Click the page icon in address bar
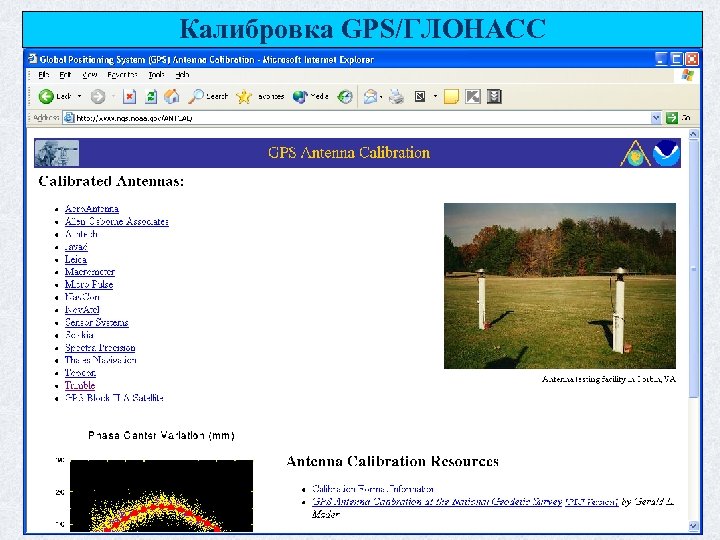 pyautogui.click(x=69, y=118)
